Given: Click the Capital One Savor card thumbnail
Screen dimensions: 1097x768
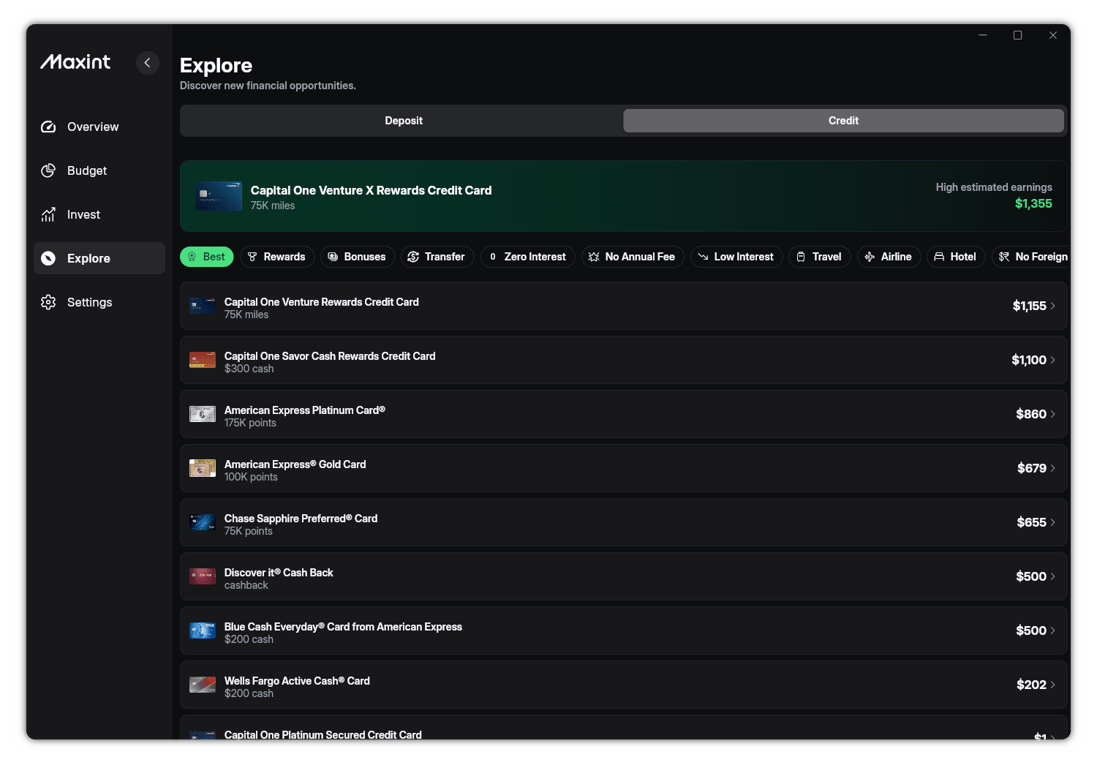Looking at the screenshot, I should (x=202, y=360).
